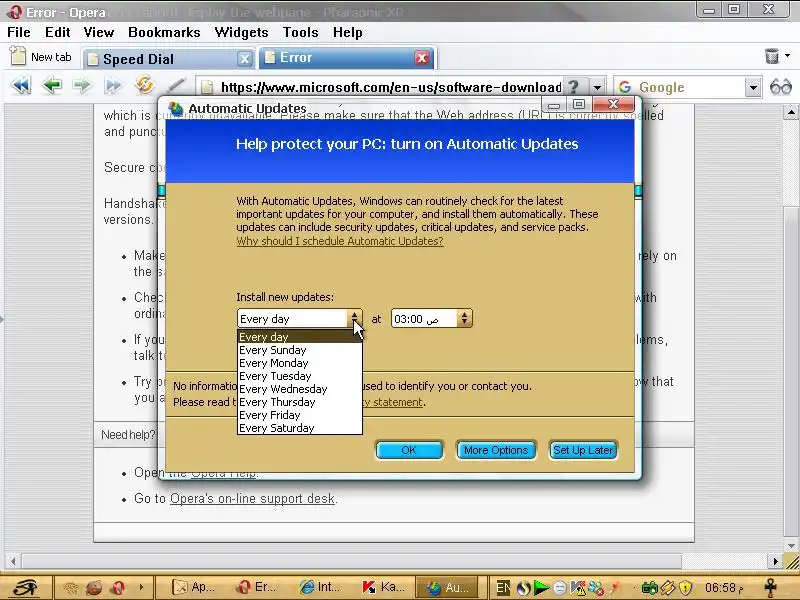800x600 pixels.
Task: Choose Every Wednesday in the list
Action: pyautogui.click(x=300, y=389)
